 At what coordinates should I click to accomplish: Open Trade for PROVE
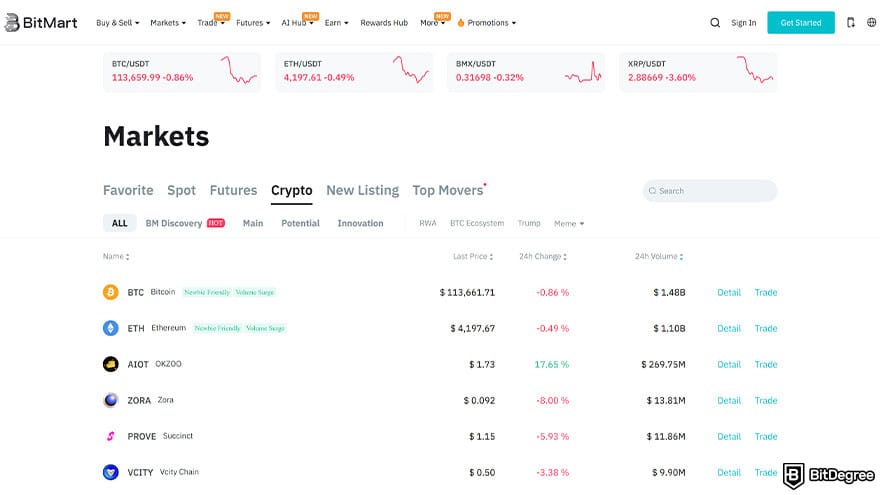point(766,436)
